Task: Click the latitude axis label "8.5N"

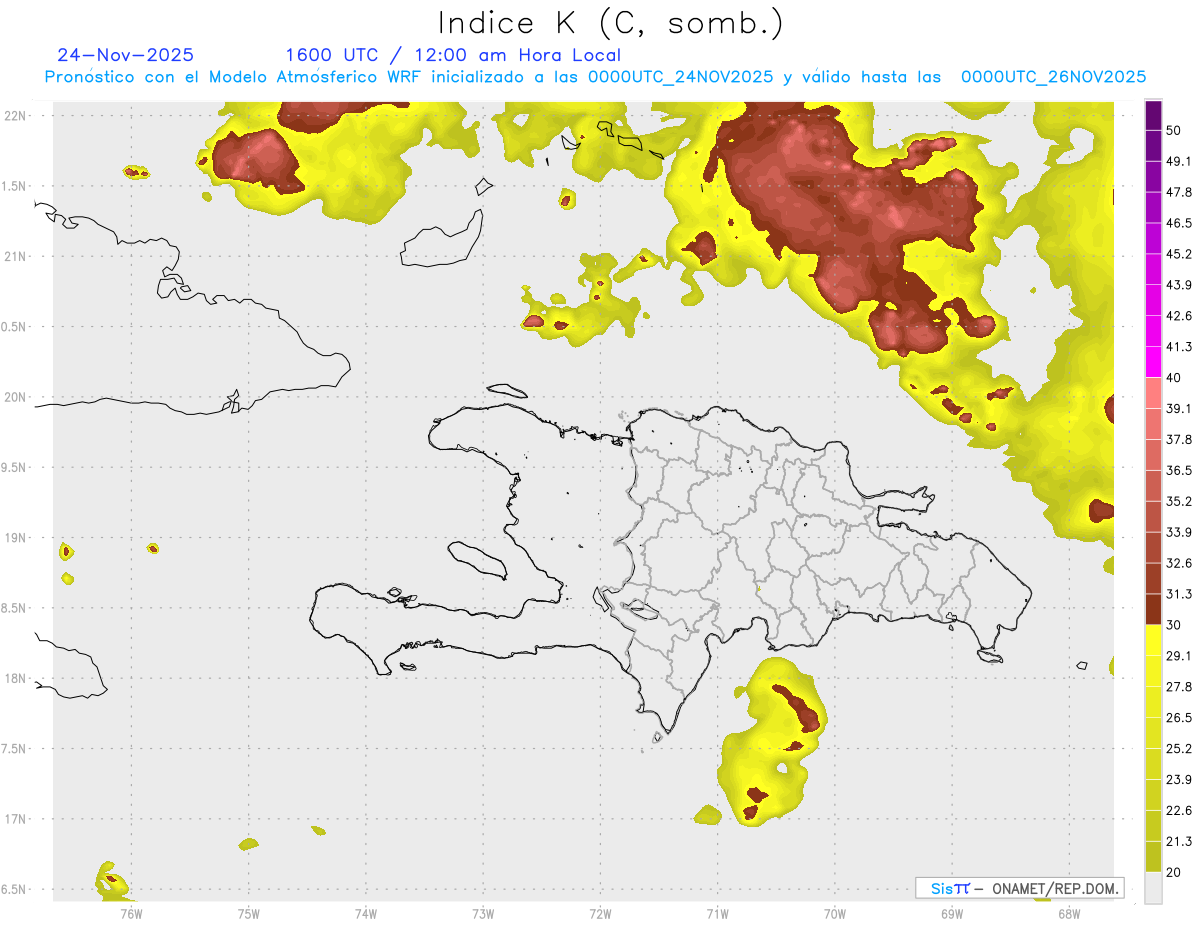Action: (15, 609)
